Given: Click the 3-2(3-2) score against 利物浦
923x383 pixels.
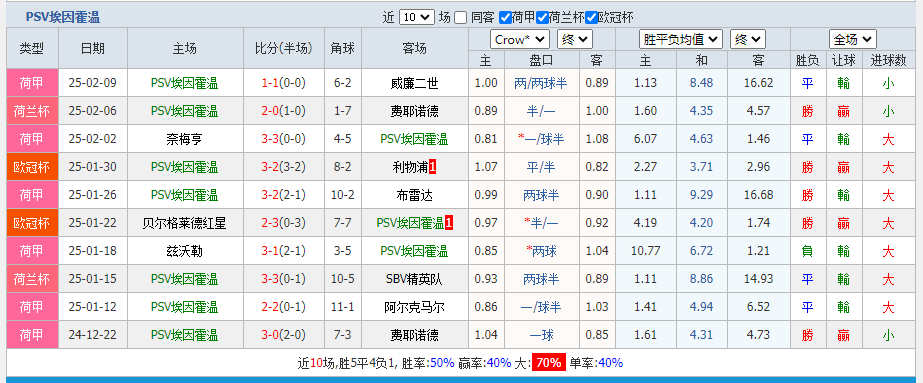Looking at the screenshot, I should 284,167.
